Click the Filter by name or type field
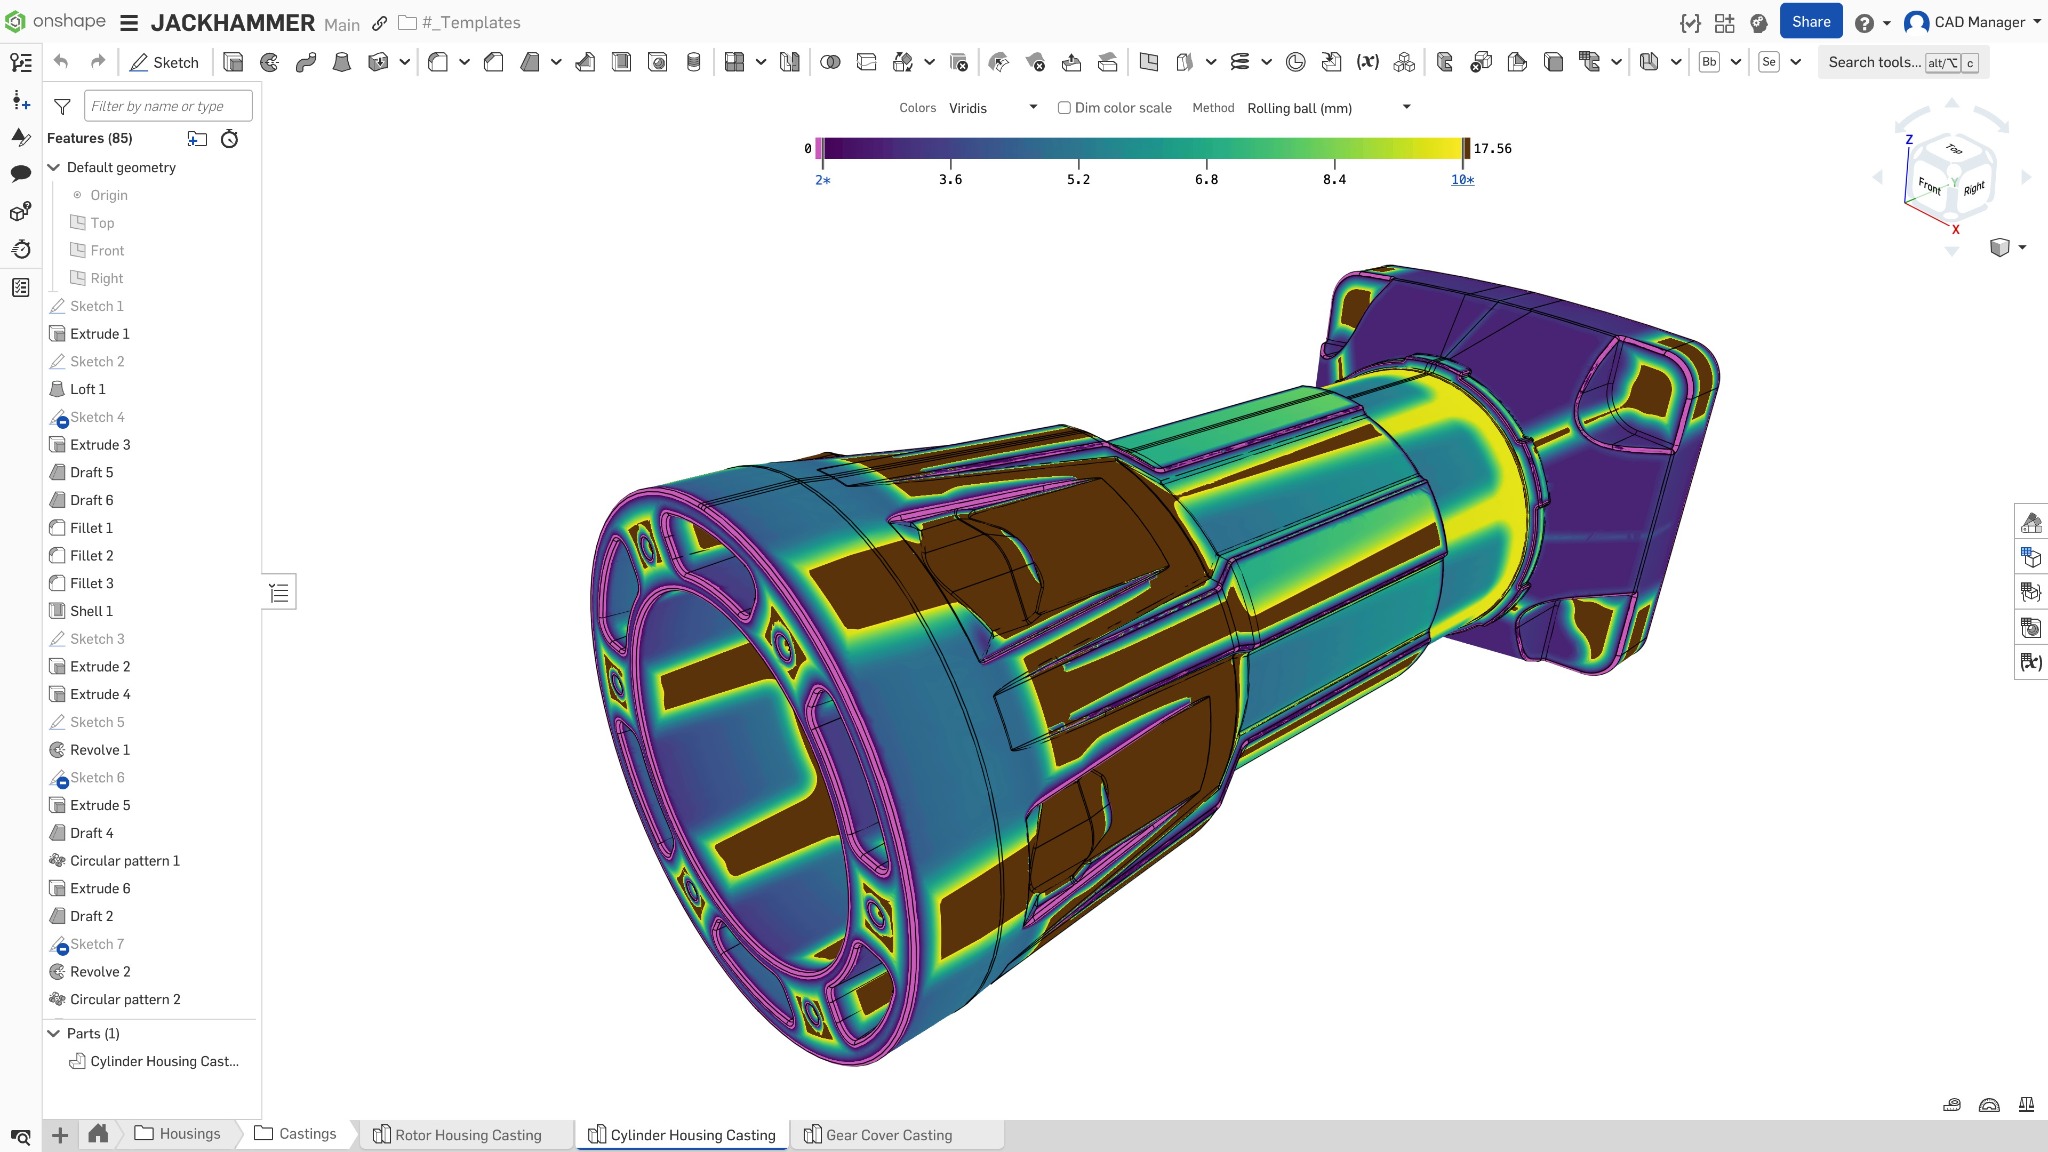2048x1152 pixels. tap(168, 106)
